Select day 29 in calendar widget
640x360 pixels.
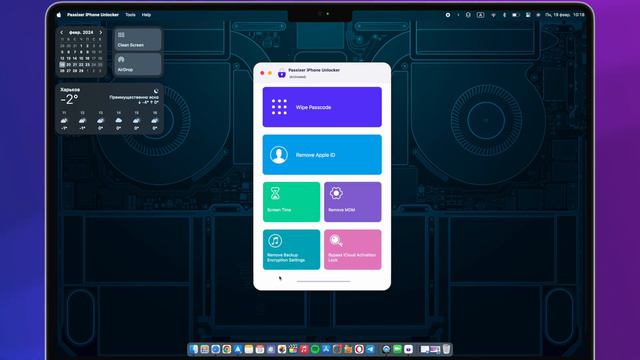click(81, 71)
